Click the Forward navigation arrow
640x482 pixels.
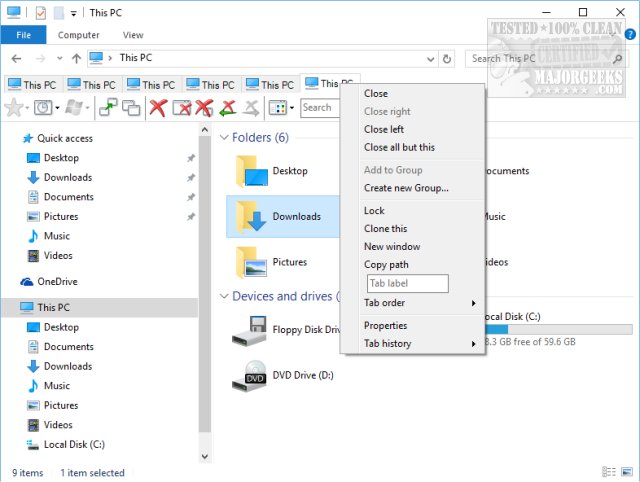point(40,59)
